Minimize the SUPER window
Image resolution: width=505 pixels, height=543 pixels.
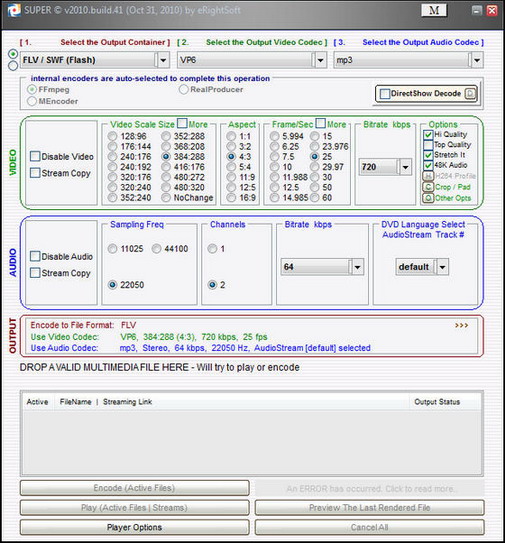[477, 10]
